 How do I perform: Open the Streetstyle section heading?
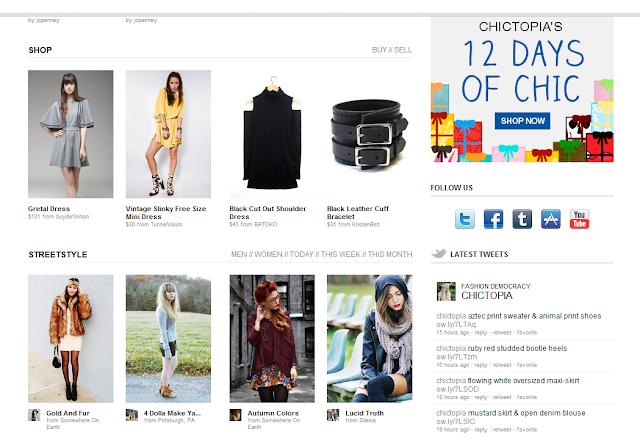pos(58,255)
